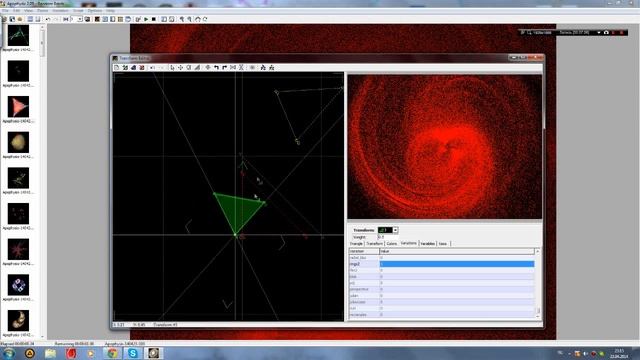Select the rectangles variation row

[442, 315]
